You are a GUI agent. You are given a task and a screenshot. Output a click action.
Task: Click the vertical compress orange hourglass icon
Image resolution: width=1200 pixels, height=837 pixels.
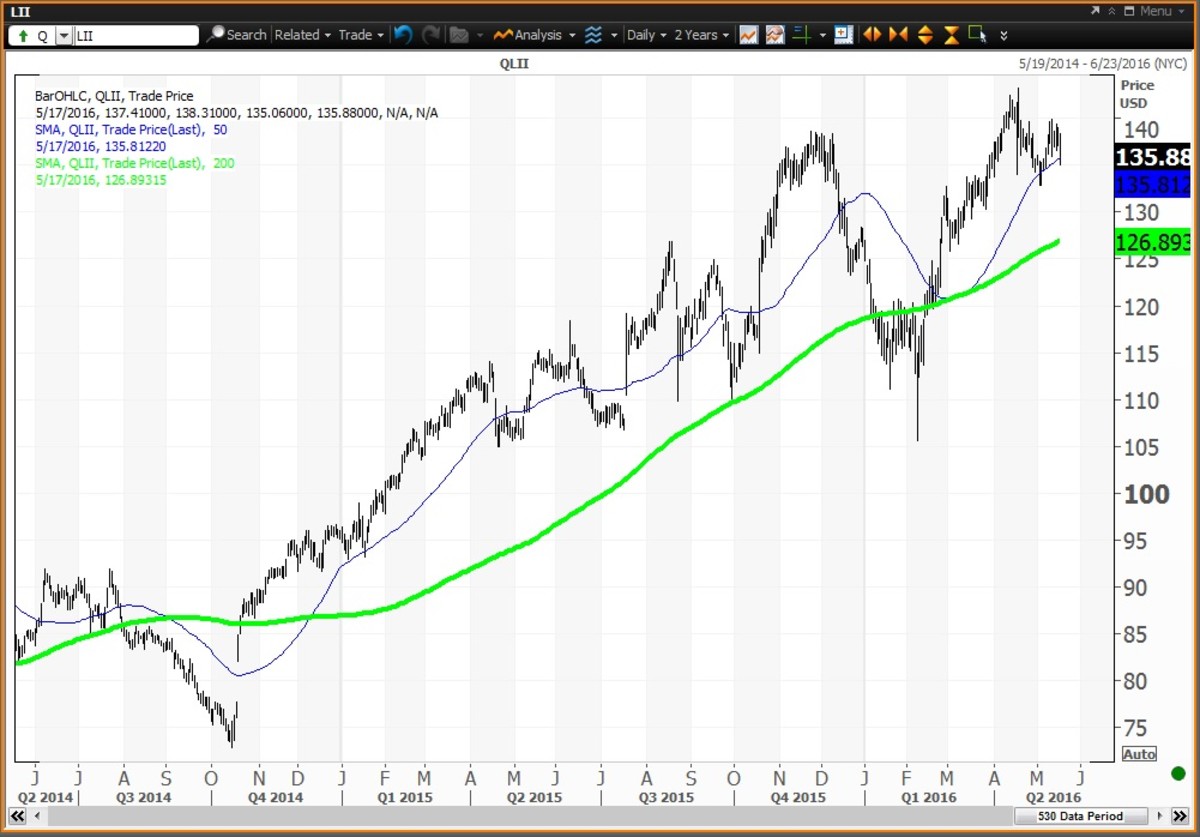point(951,35)
